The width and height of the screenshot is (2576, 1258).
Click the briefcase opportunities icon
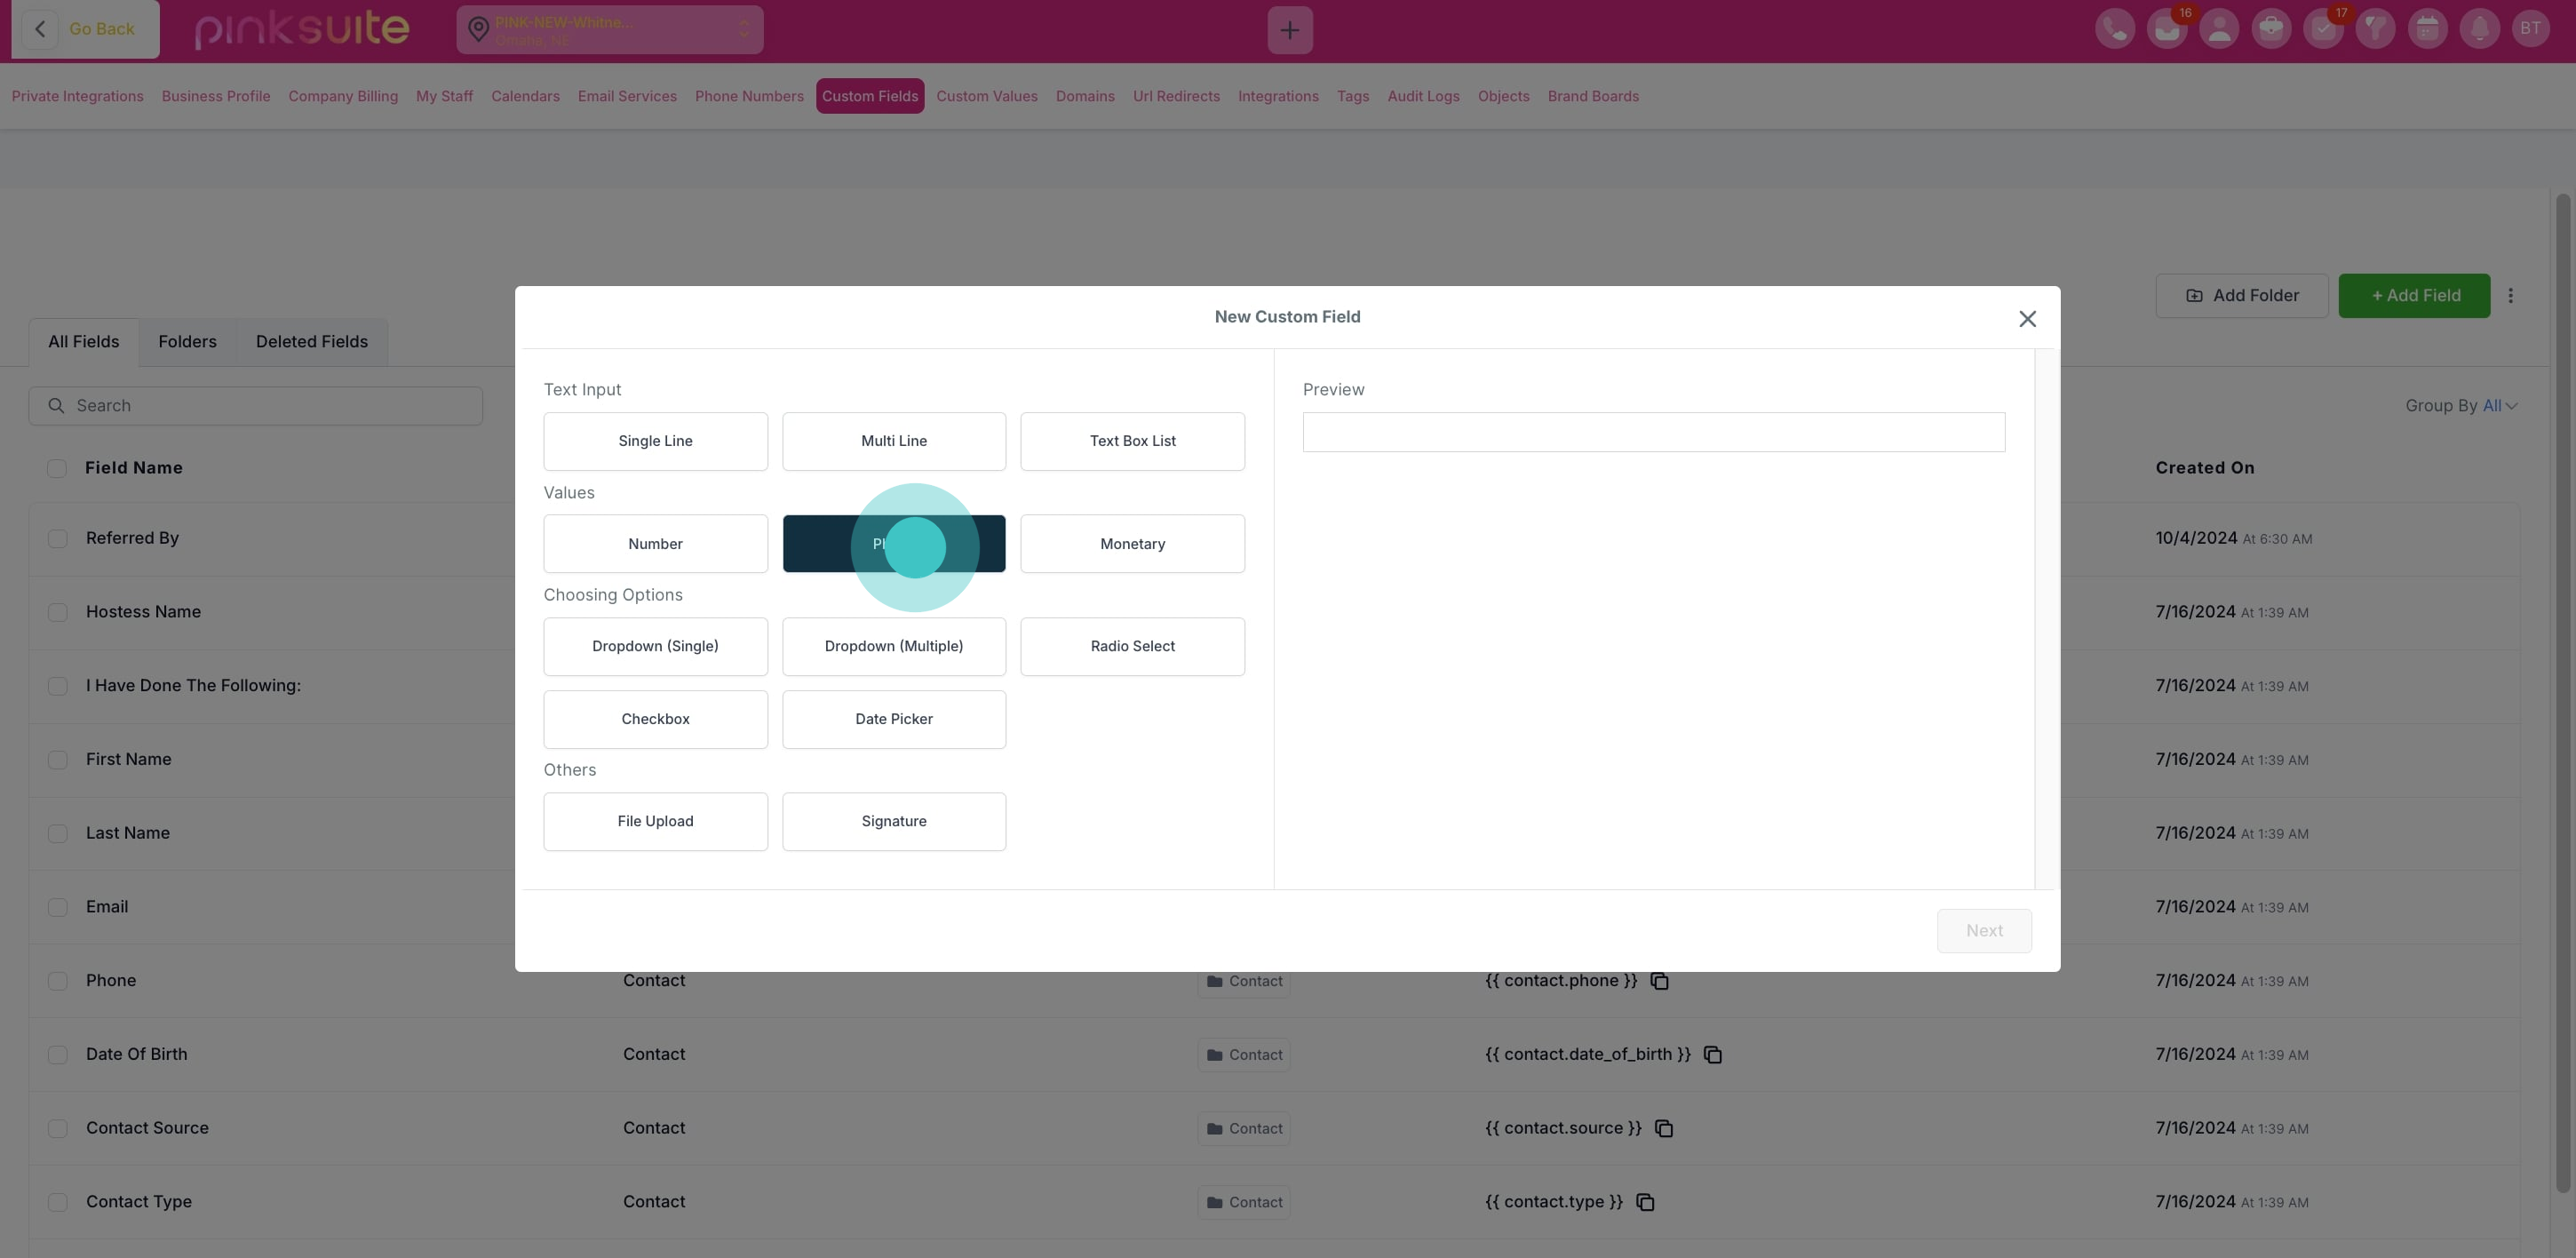tap(2270, 29)
